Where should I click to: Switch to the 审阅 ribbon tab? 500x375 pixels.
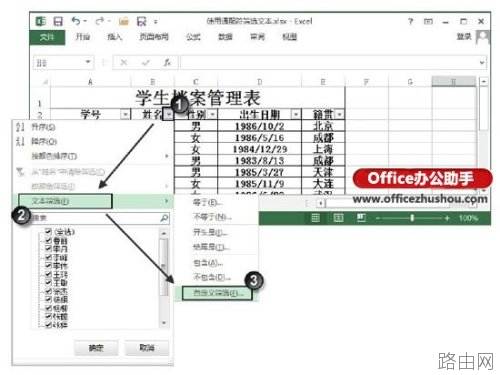coord(257,37)
